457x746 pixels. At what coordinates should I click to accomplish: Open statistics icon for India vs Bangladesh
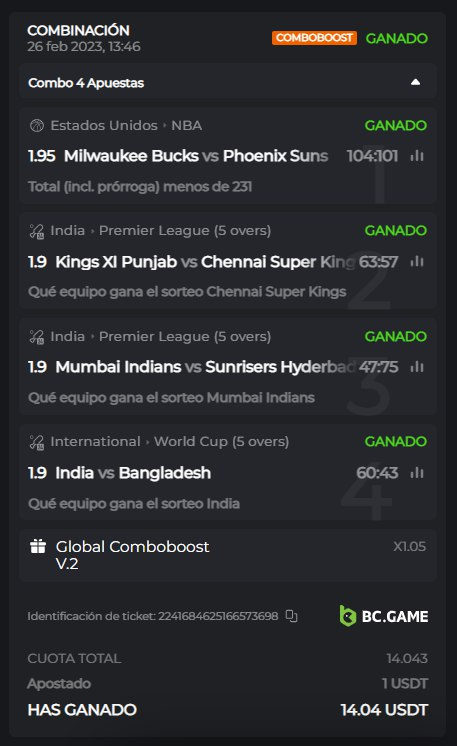pos(417,472)
